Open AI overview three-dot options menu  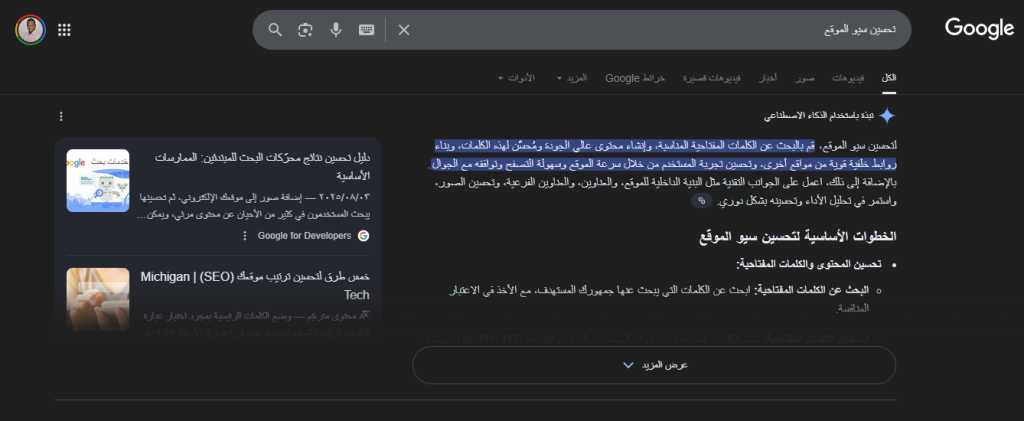coord(61,116)
